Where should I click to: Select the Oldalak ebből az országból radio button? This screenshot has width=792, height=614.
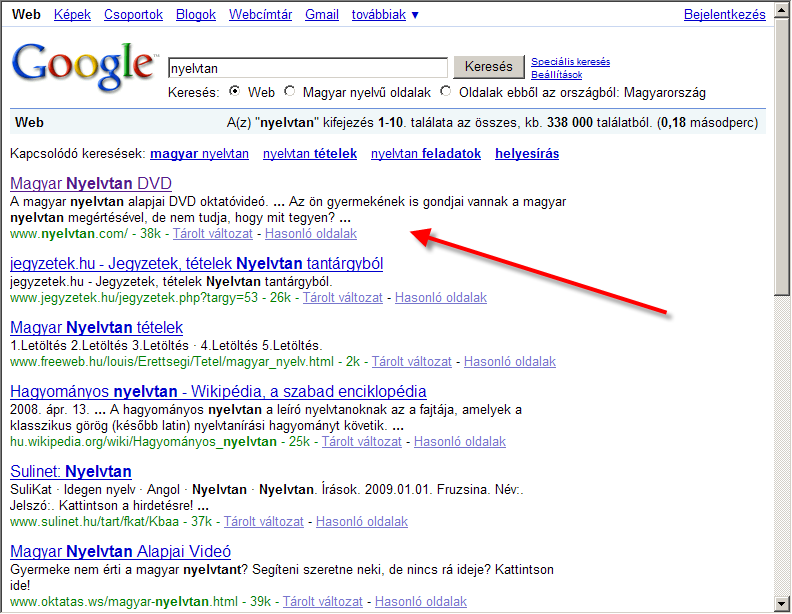click(446, 91)
